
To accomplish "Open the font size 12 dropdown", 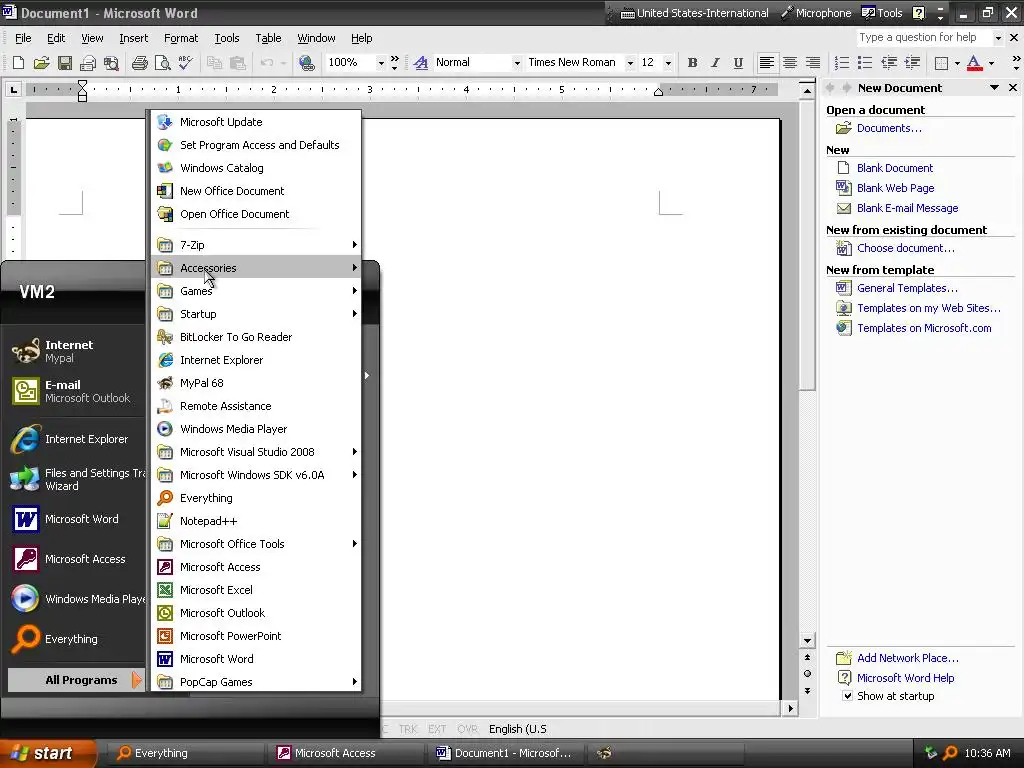I will coord(667,63).
